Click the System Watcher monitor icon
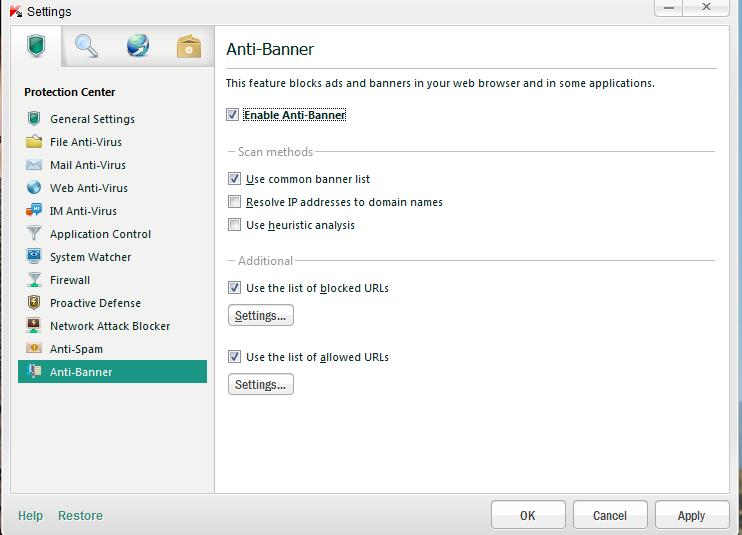Image resolution: width=742 pixels, height=535 pixels. coord(34,257)
